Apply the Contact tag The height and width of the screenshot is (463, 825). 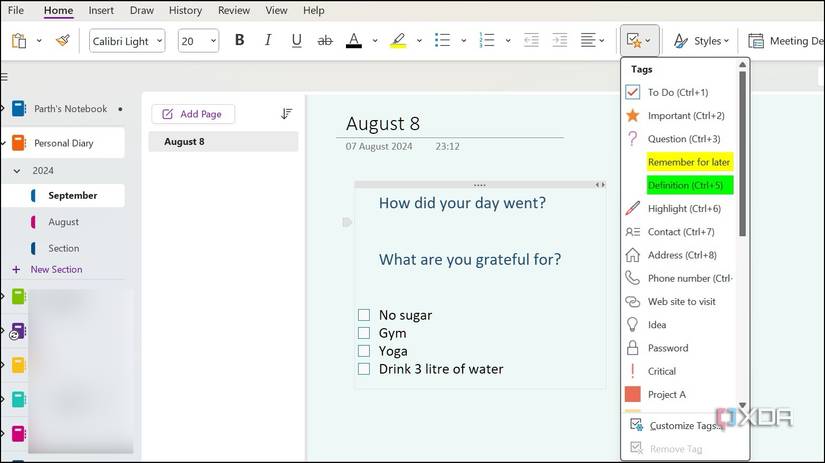[679, 232]
